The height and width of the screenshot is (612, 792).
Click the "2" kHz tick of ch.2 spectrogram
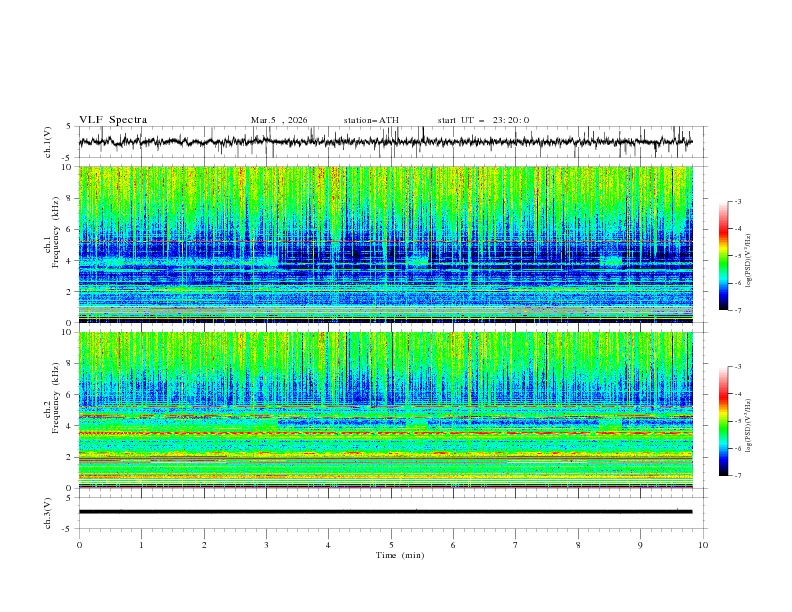(70, 457)
